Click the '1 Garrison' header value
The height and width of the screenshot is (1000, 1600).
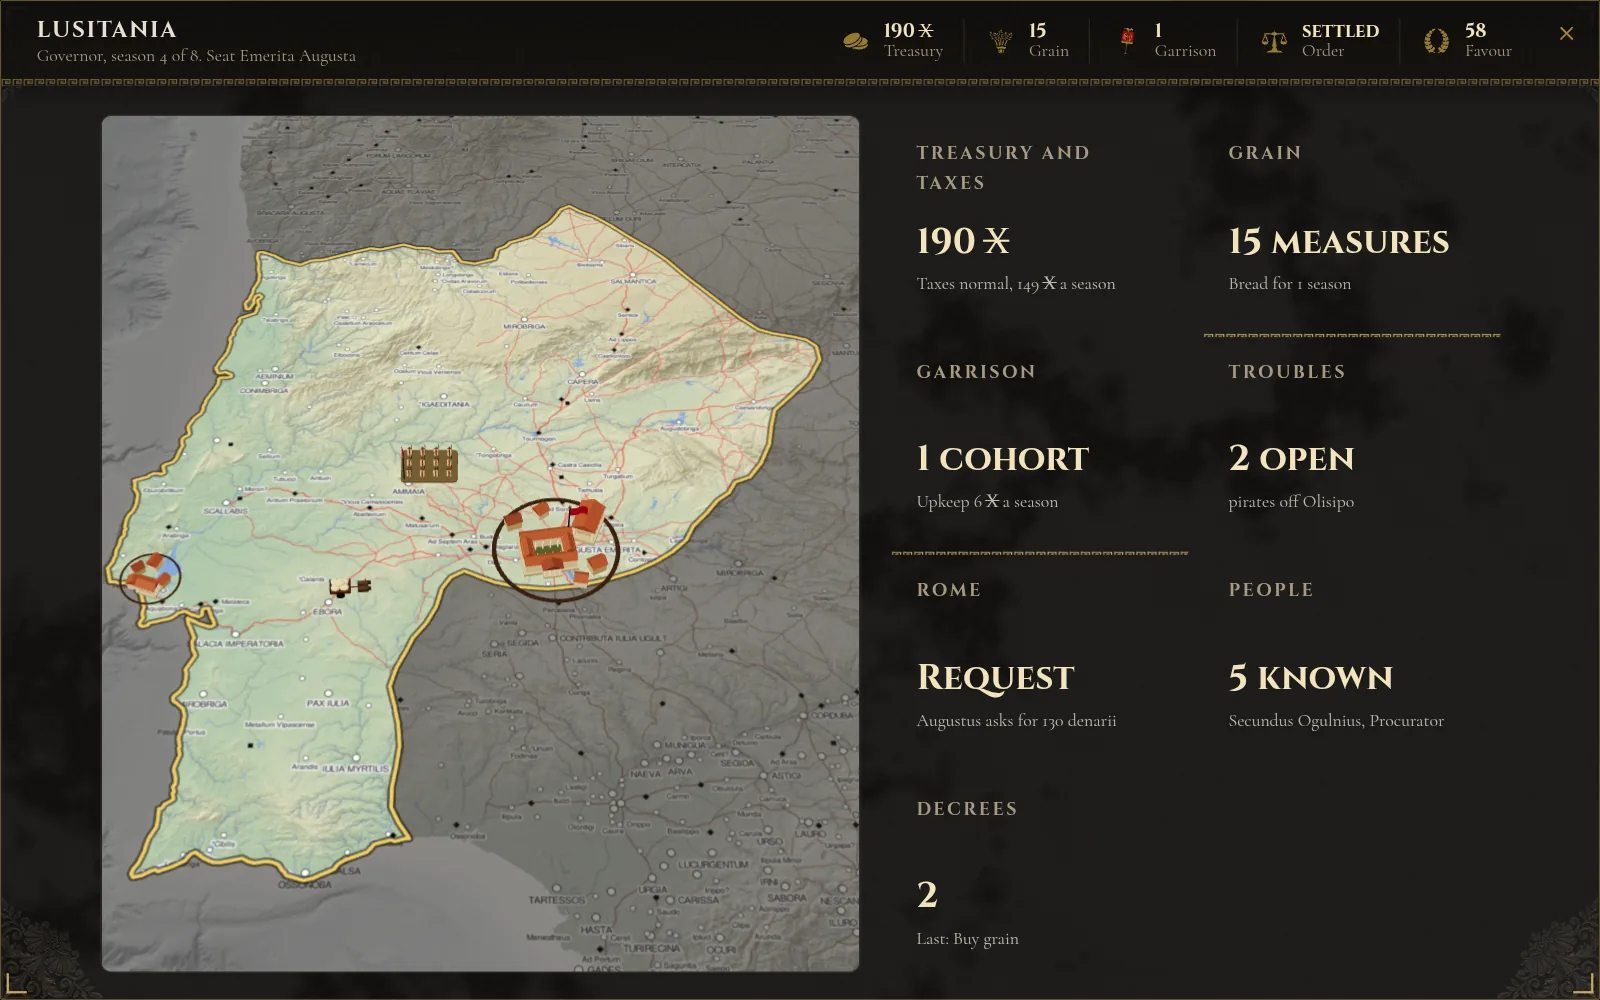[1185, 41]
